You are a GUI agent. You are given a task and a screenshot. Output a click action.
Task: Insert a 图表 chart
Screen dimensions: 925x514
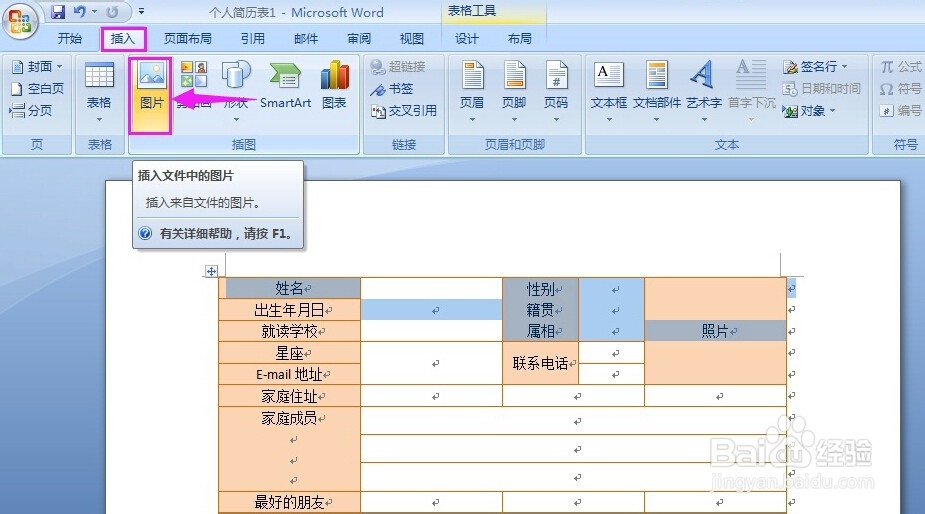(x=334, y=86)
